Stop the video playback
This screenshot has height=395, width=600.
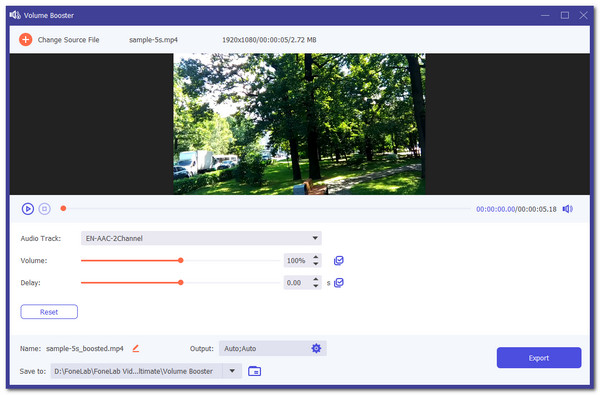(x=44, y=209)
